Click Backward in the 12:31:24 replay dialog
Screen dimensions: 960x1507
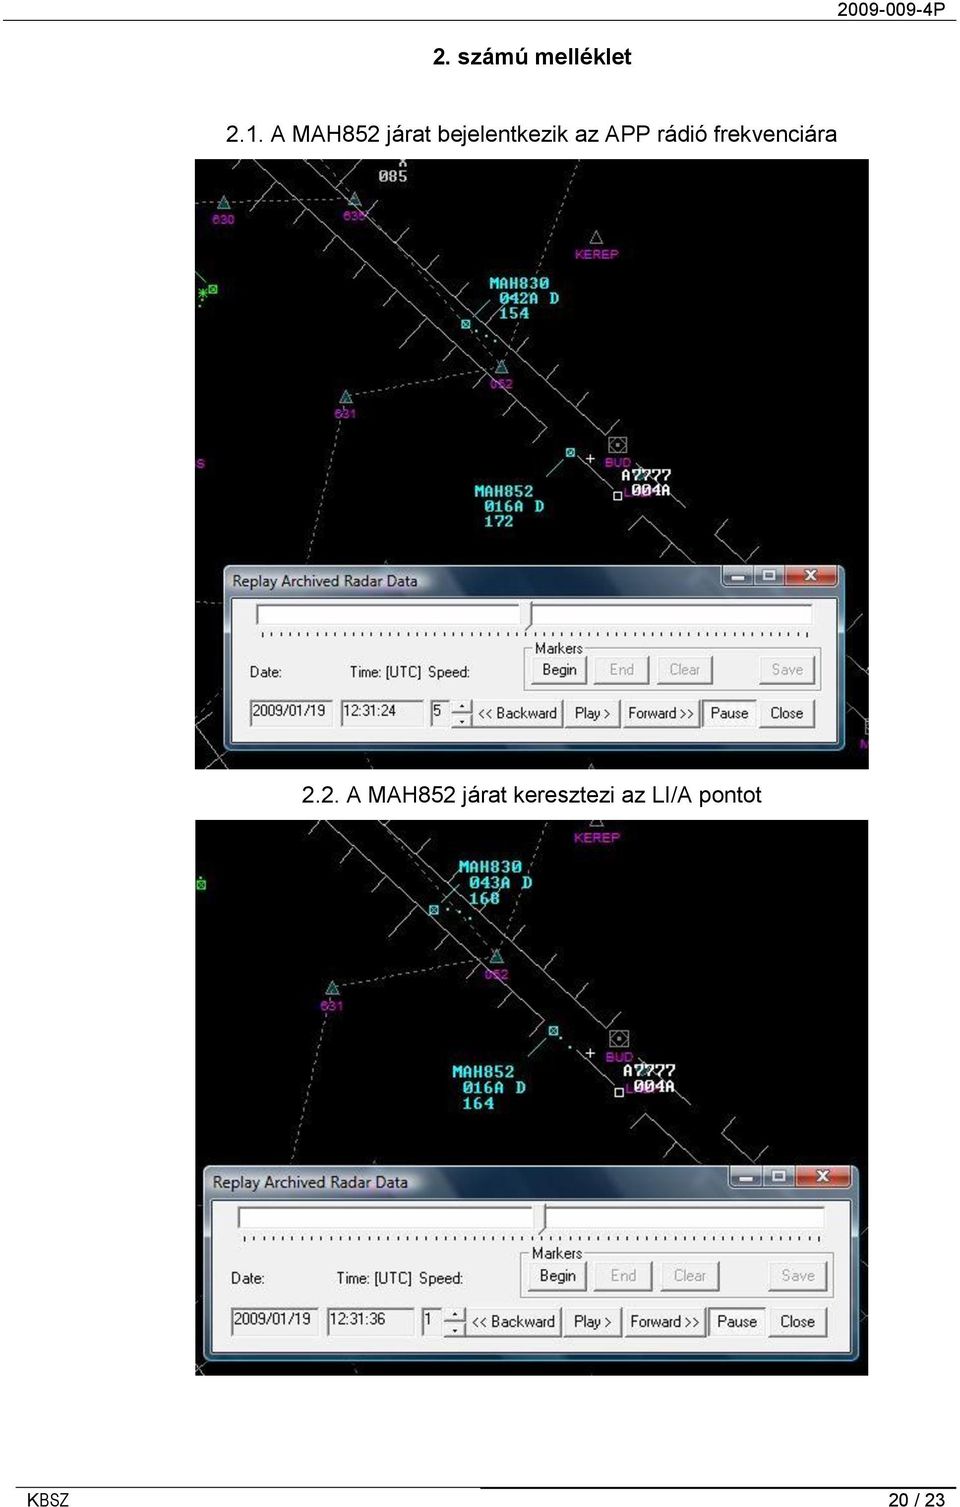coord(517,713)
